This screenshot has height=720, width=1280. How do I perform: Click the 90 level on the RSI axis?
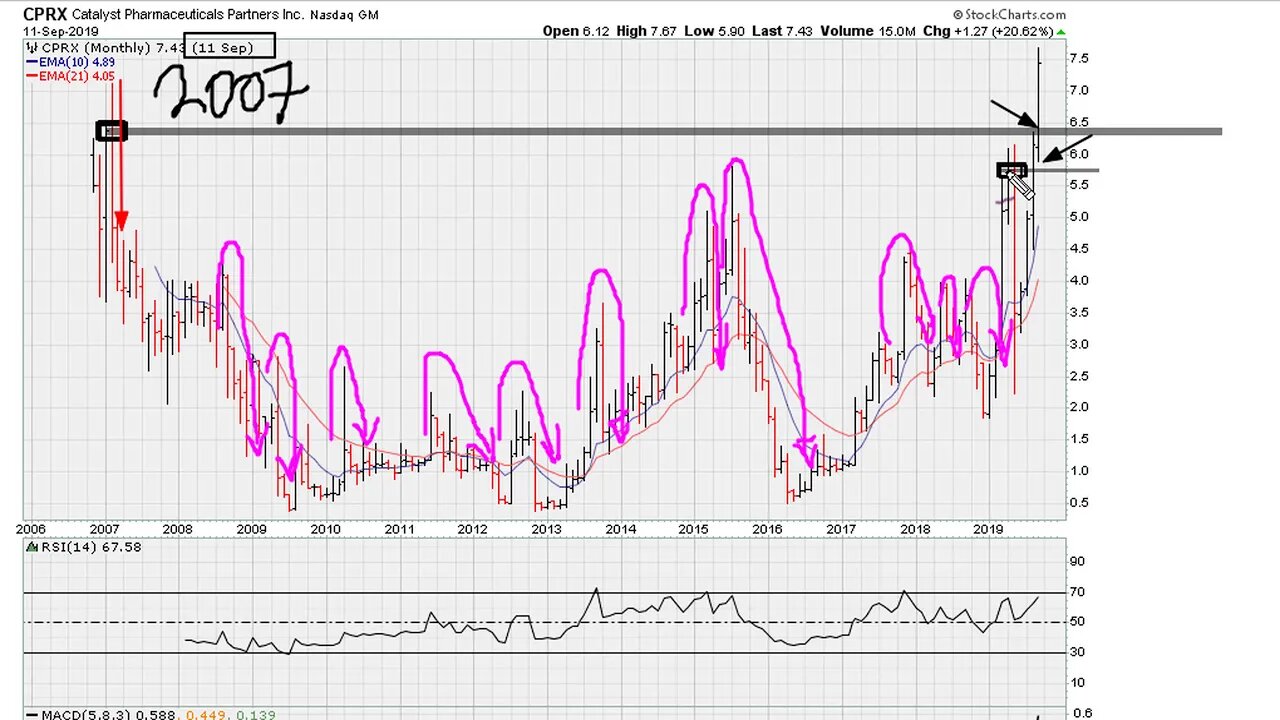(x=1077, y=562)
